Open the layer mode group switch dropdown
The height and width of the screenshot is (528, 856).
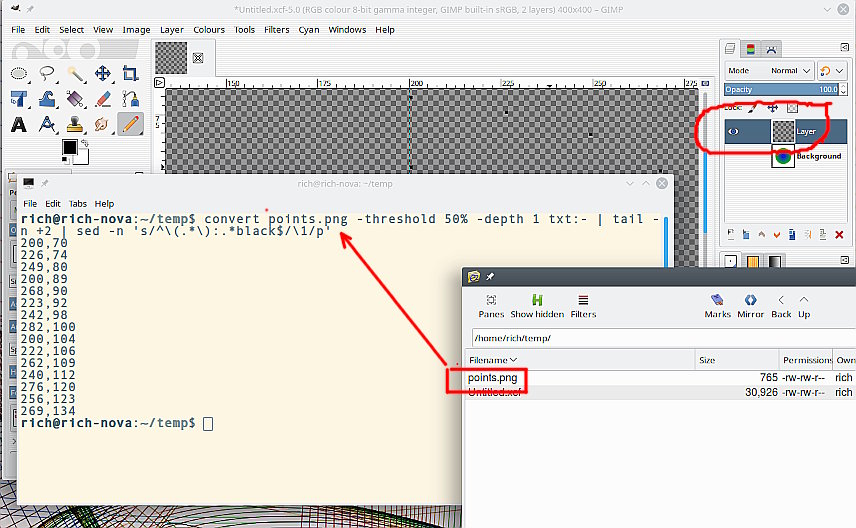coord(832,71)
